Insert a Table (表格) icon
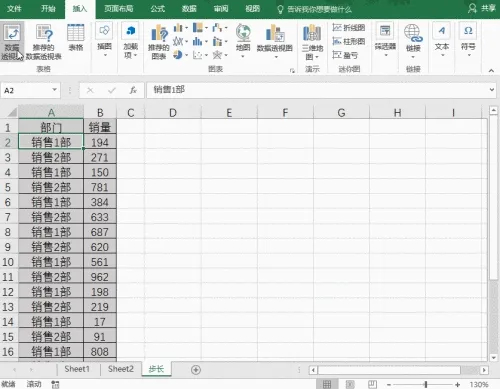This screenshot has width=500, height=389. [76, 33]
